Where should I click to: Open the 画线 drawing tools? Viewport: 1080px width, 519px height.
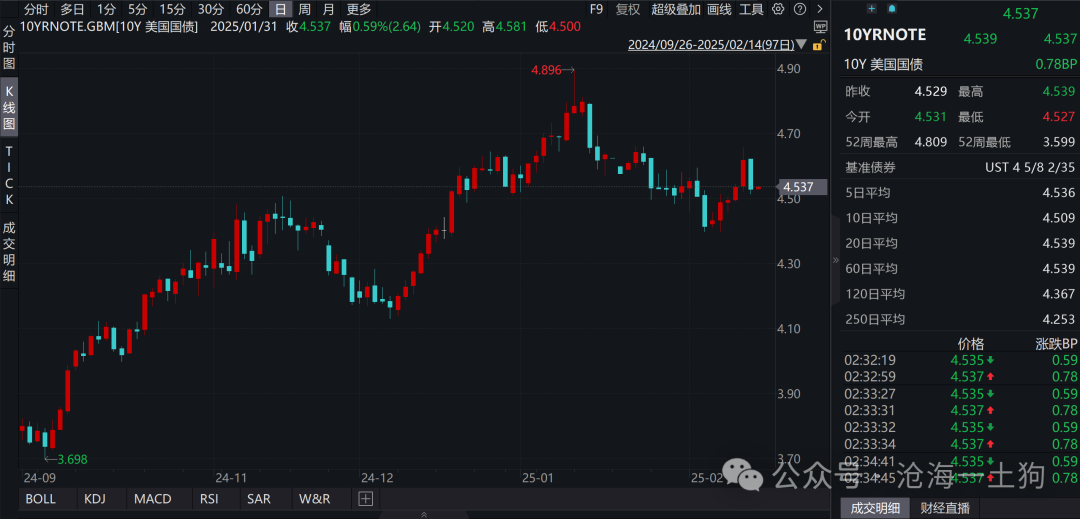point(719,9)
